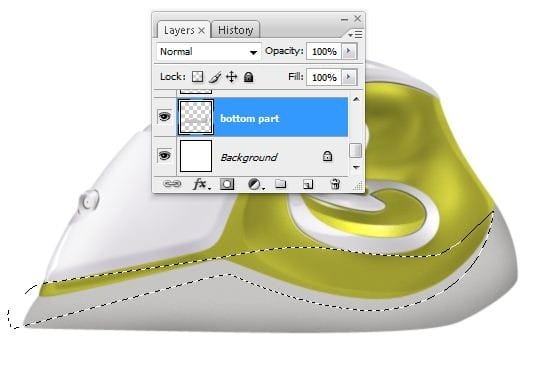
Task: Expand the Opacity slider arrow
Action: (x=349, y=51)
